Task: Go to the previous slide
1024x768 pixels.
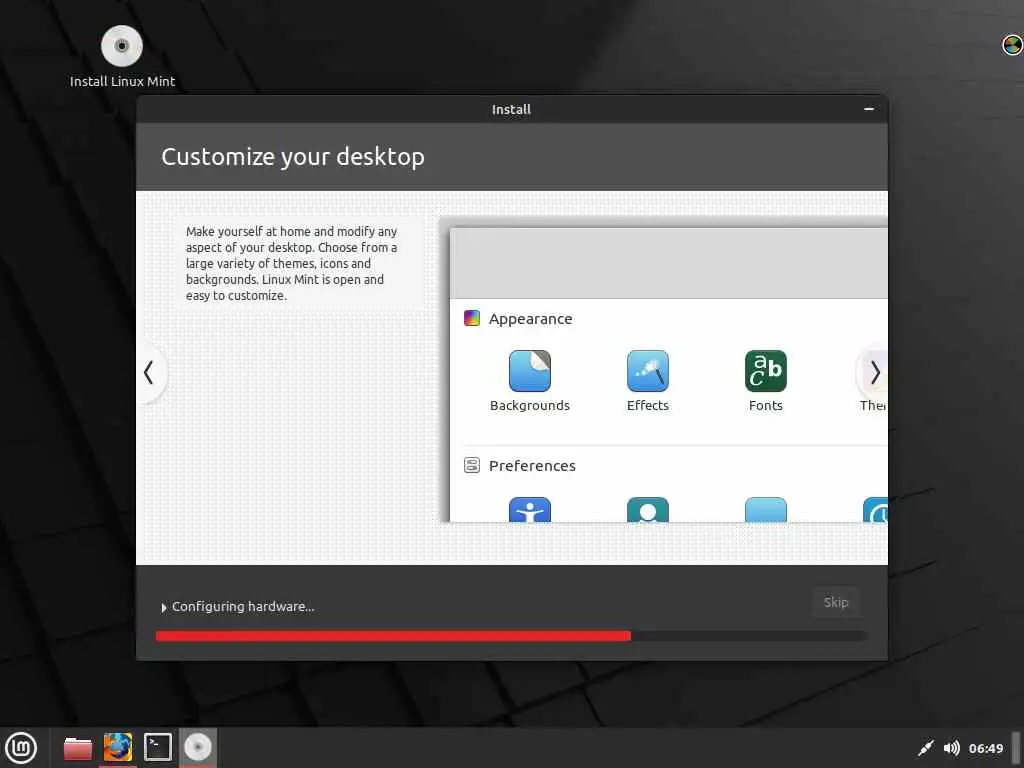Action: coord(149,373)
